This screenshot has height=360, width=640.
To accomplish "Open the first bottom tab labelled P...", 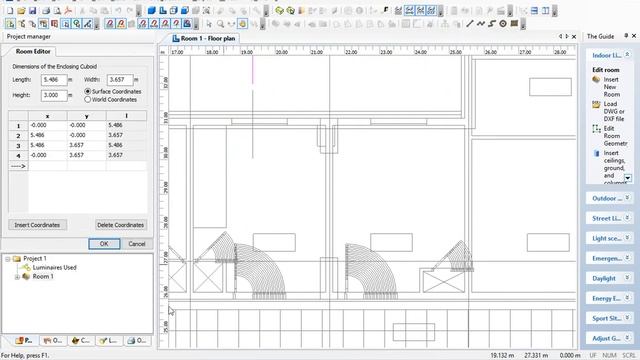I will [x=24, y=340].
